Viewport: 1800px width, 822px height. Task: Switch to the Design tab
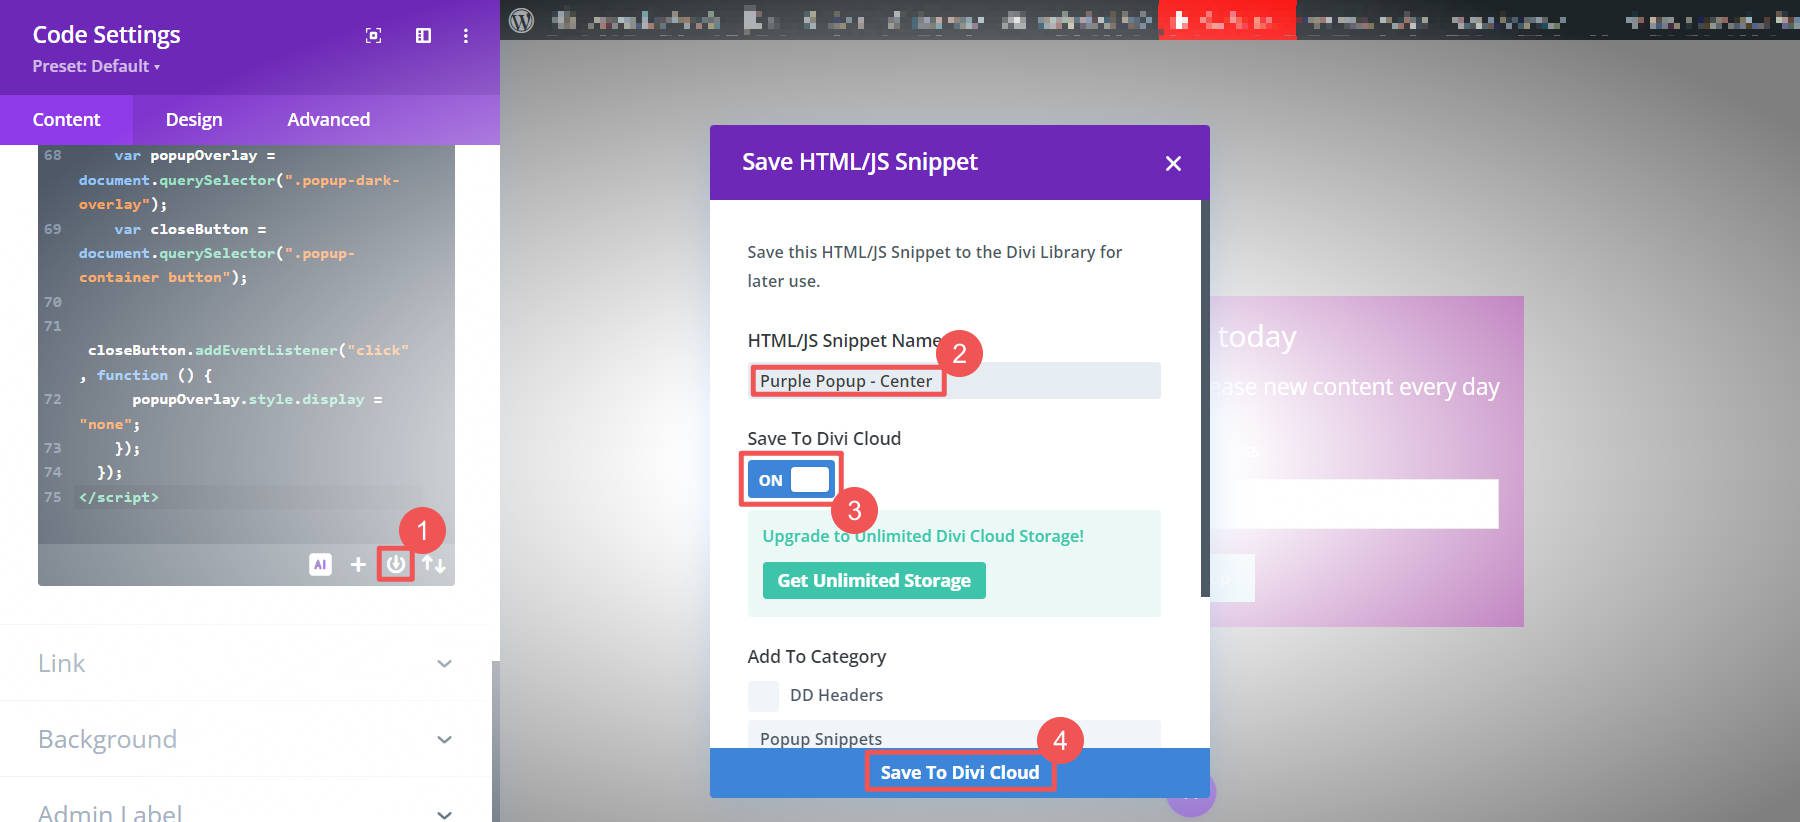pyautogui.click(x=194, y=120)
